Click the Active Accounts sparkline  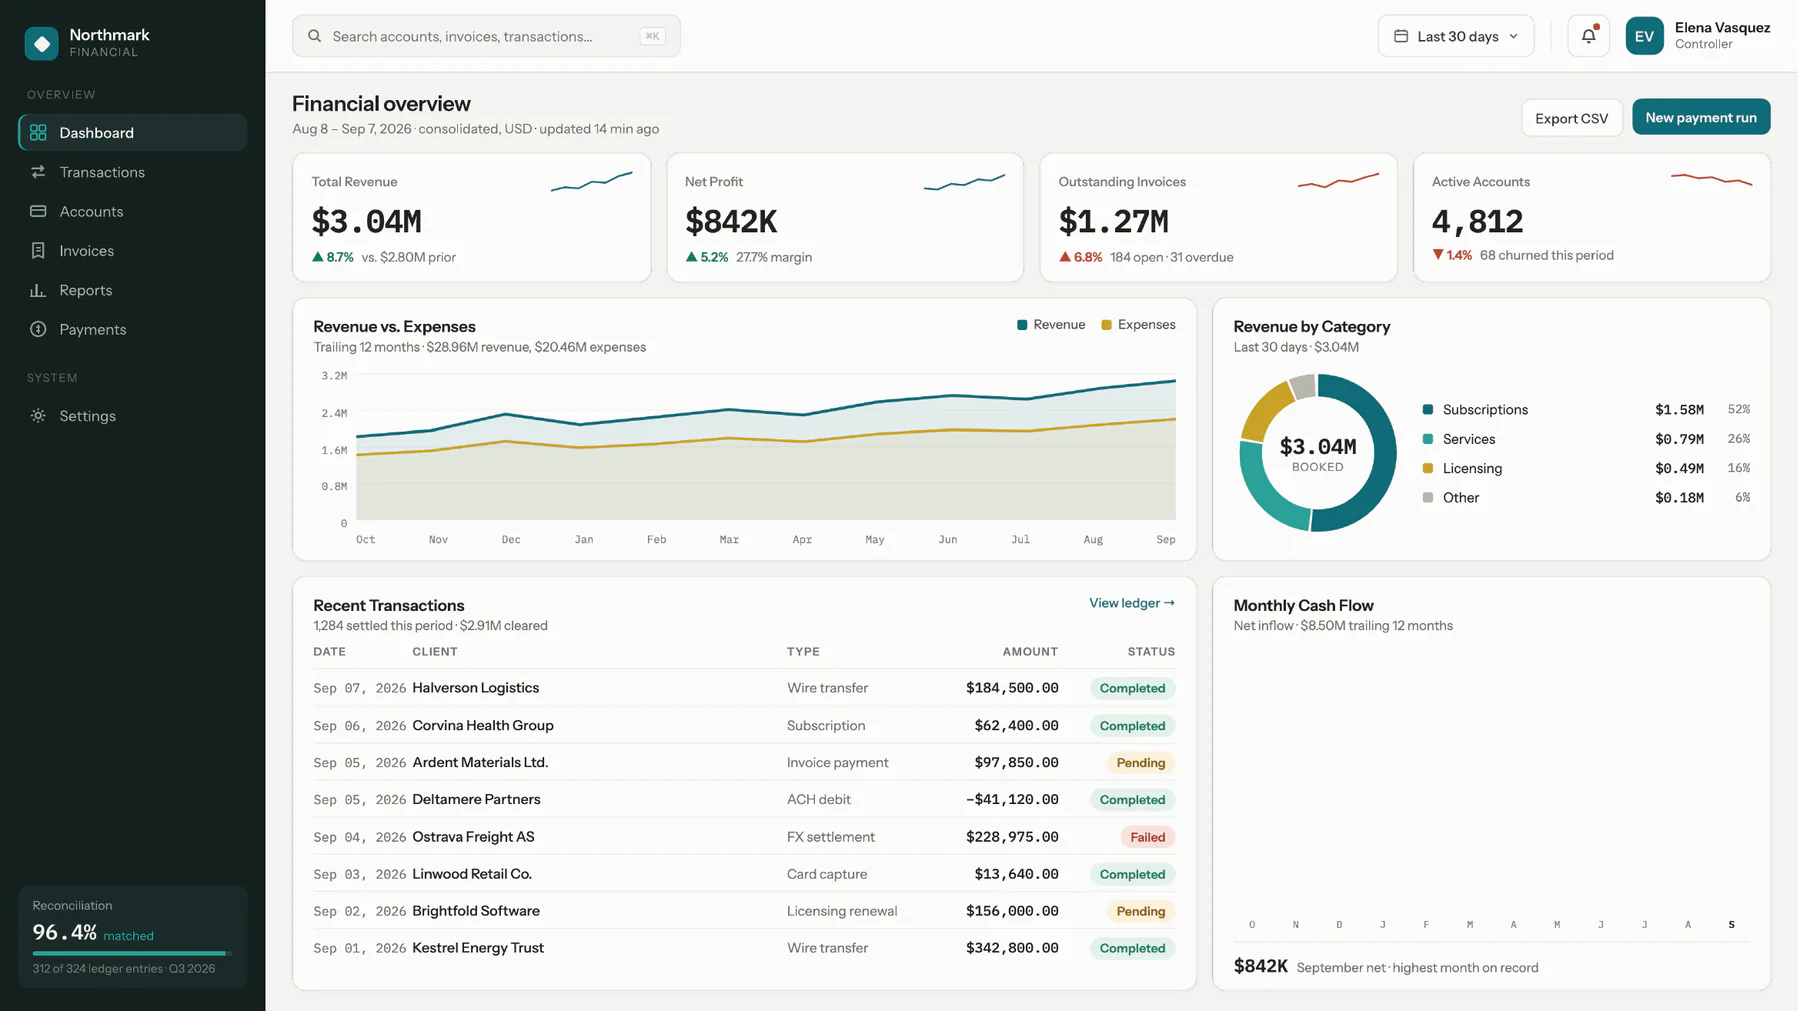click(x=1711, y=180)
